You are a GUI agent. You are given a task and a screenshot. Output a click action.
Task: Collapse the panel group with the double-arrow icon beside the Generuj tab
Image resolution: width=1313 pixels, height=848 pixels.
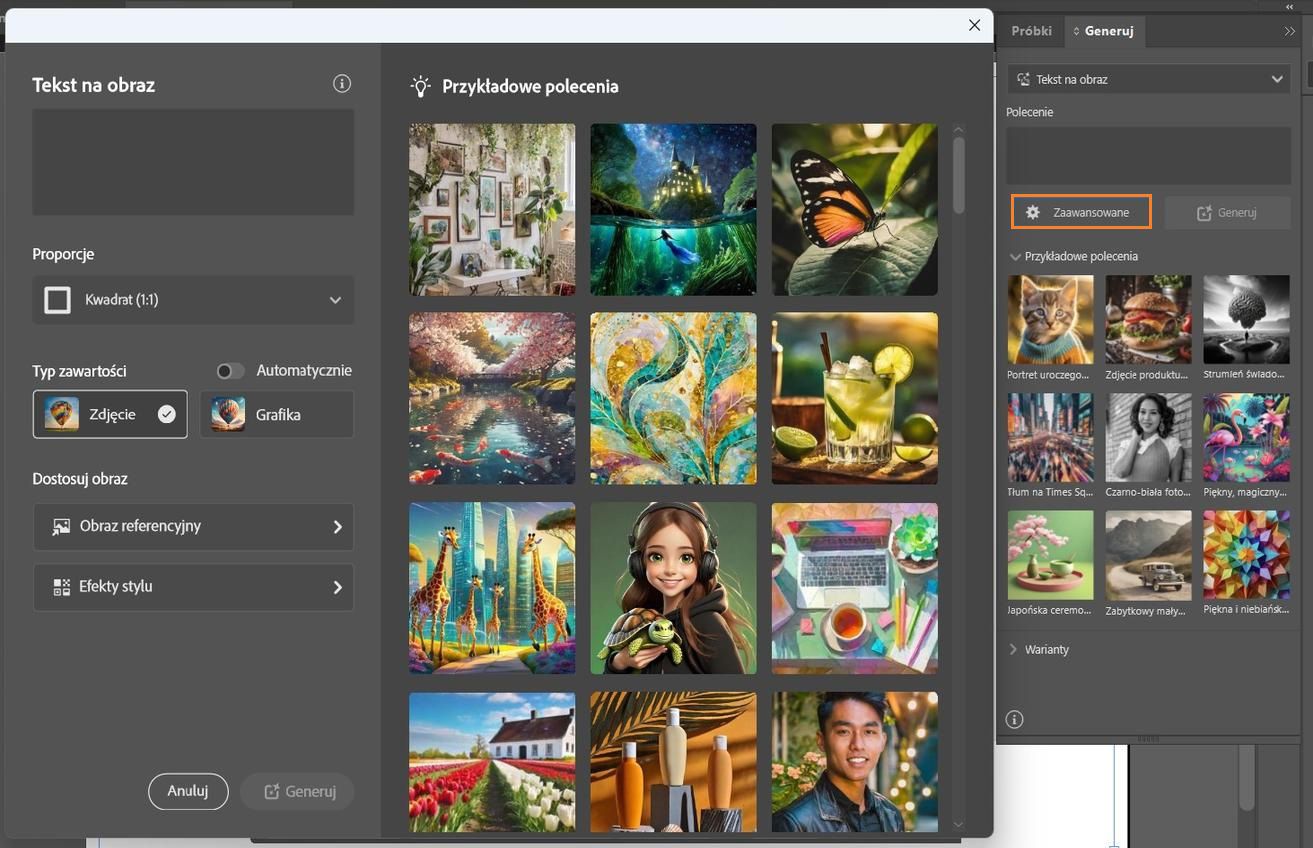tap(1290, 31)
